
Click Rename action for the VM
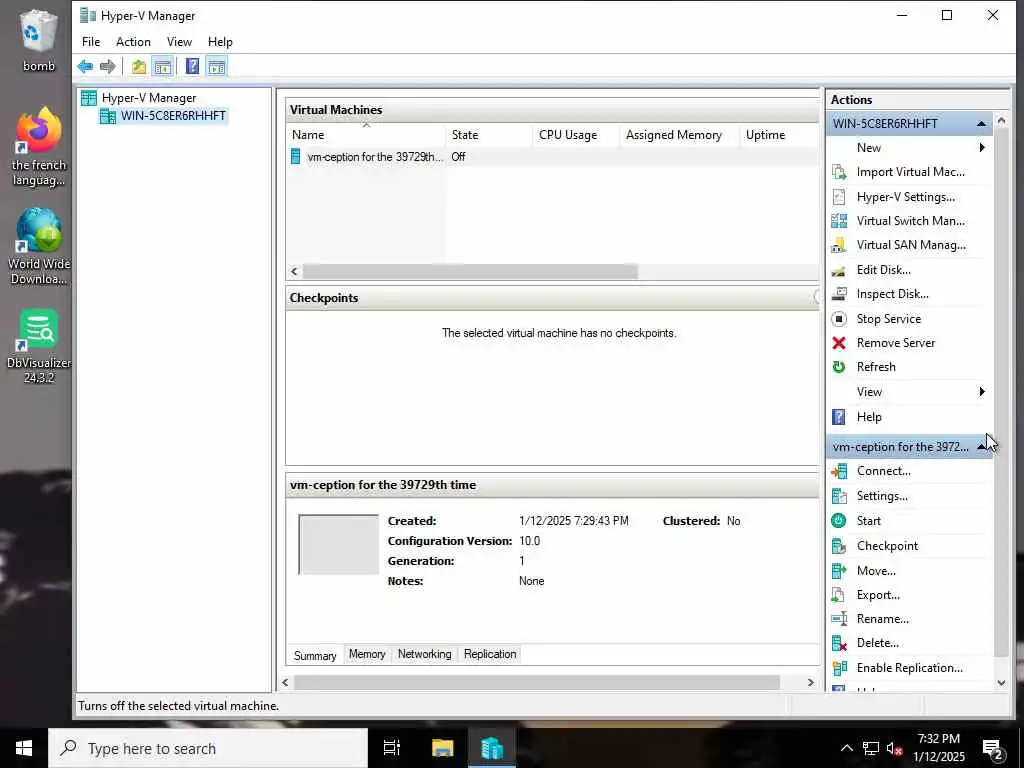point(882,618)
